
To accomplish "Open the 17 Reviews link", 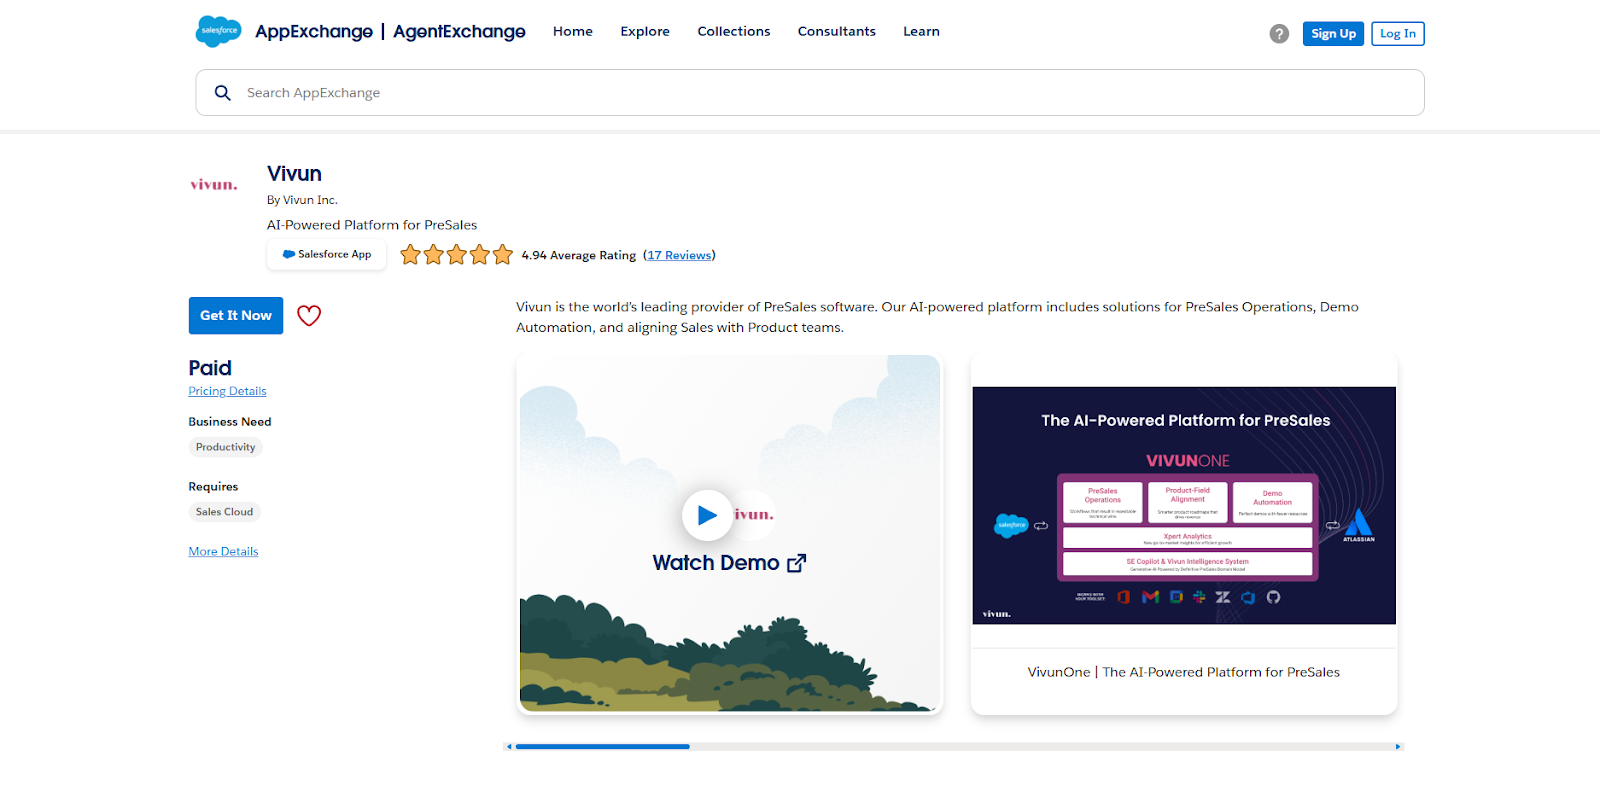I will tap(680, 256).
